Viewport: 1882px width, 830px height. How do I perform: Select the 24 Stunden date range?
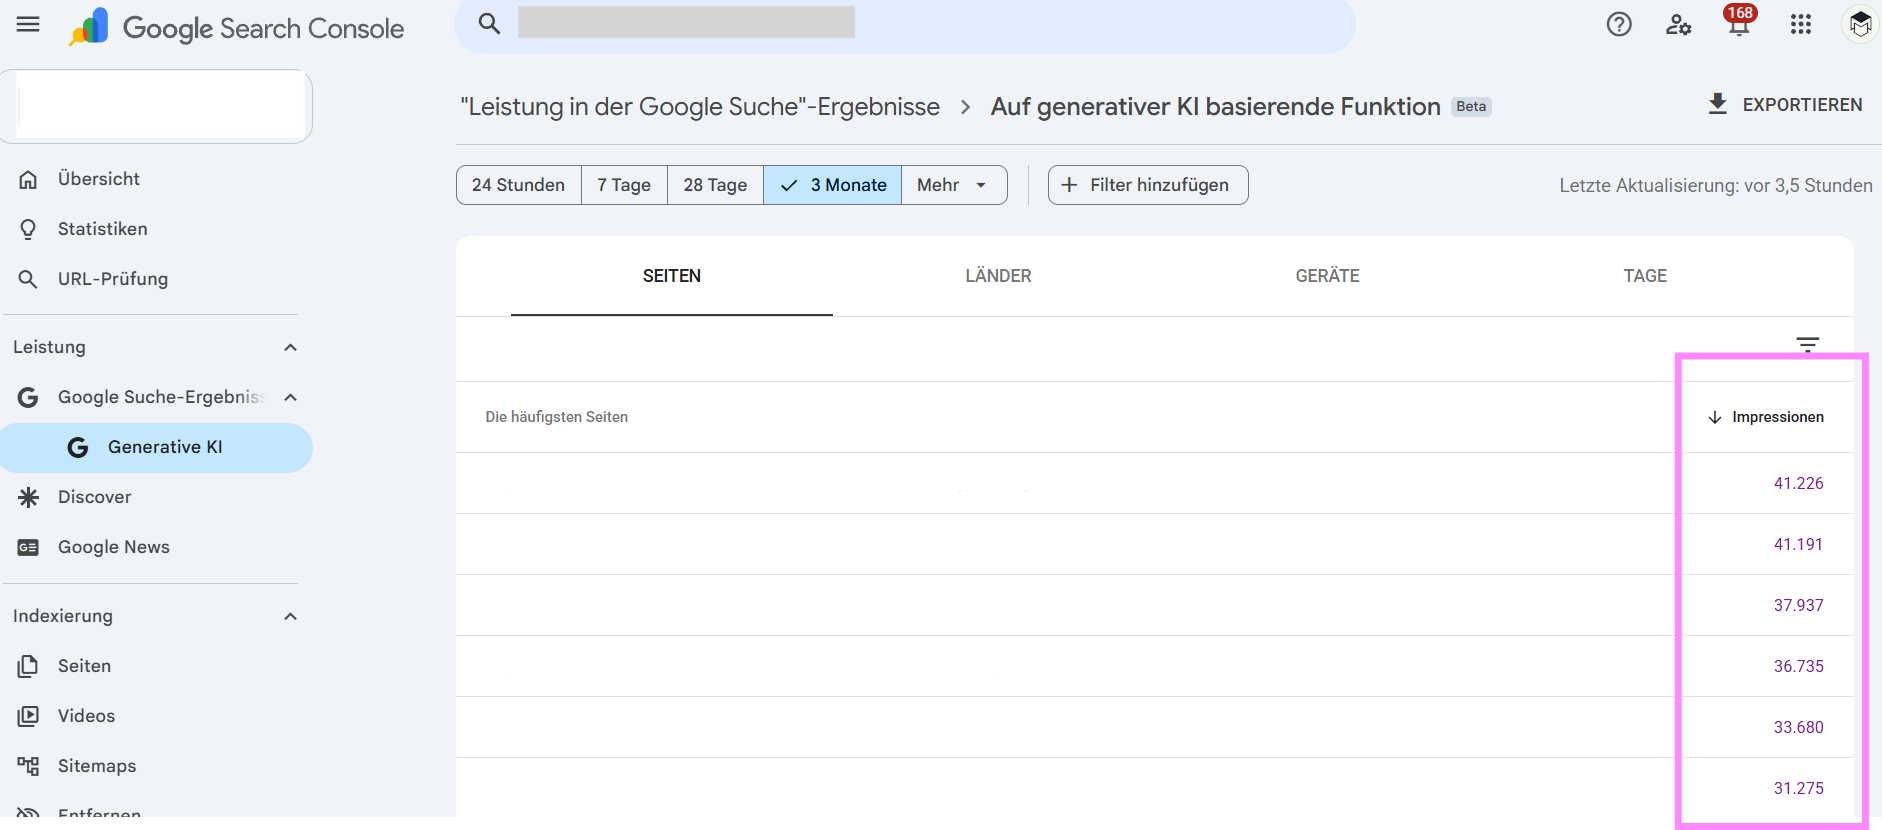(518, 185)
